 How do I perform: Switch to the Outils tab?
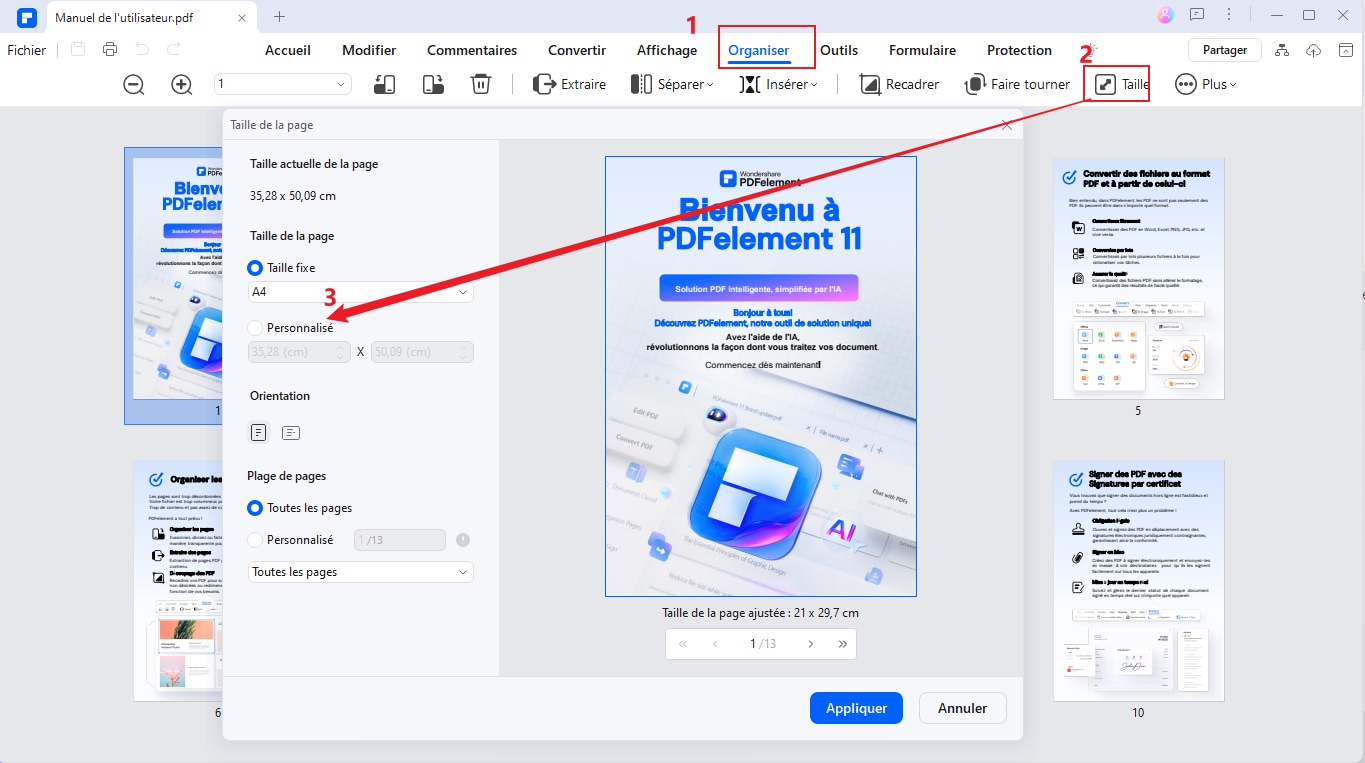point(839,50)
